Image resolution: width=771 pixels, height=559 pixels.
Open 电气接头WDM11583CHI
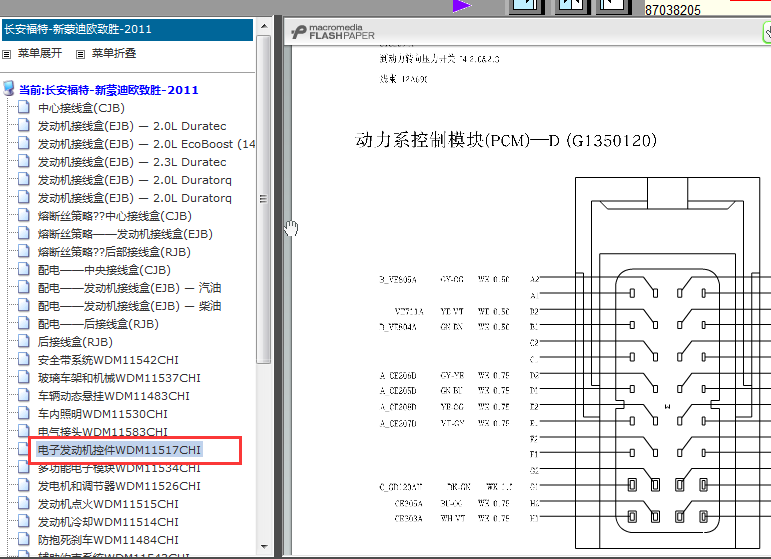pos(103,432)
